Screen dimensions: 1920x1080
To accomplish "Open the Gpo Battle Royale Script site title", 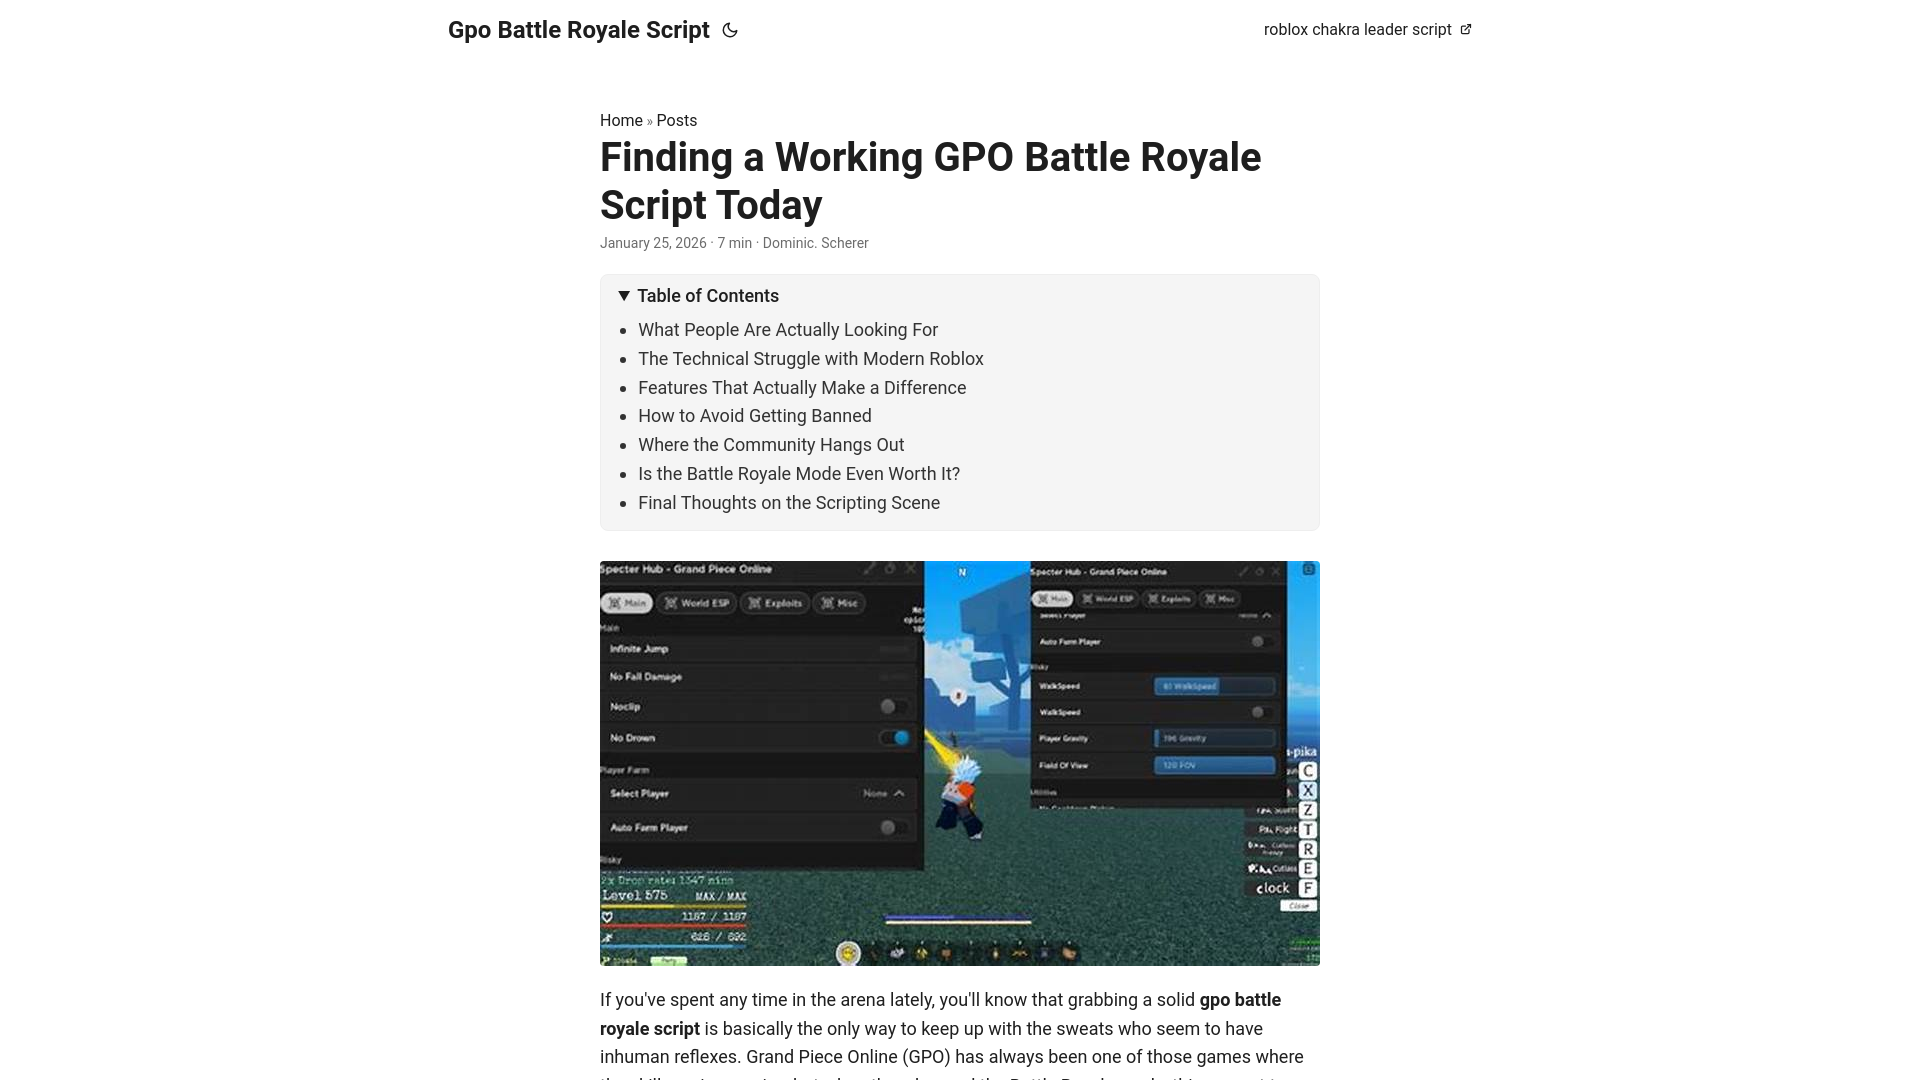I will click(x=579, y=30).
